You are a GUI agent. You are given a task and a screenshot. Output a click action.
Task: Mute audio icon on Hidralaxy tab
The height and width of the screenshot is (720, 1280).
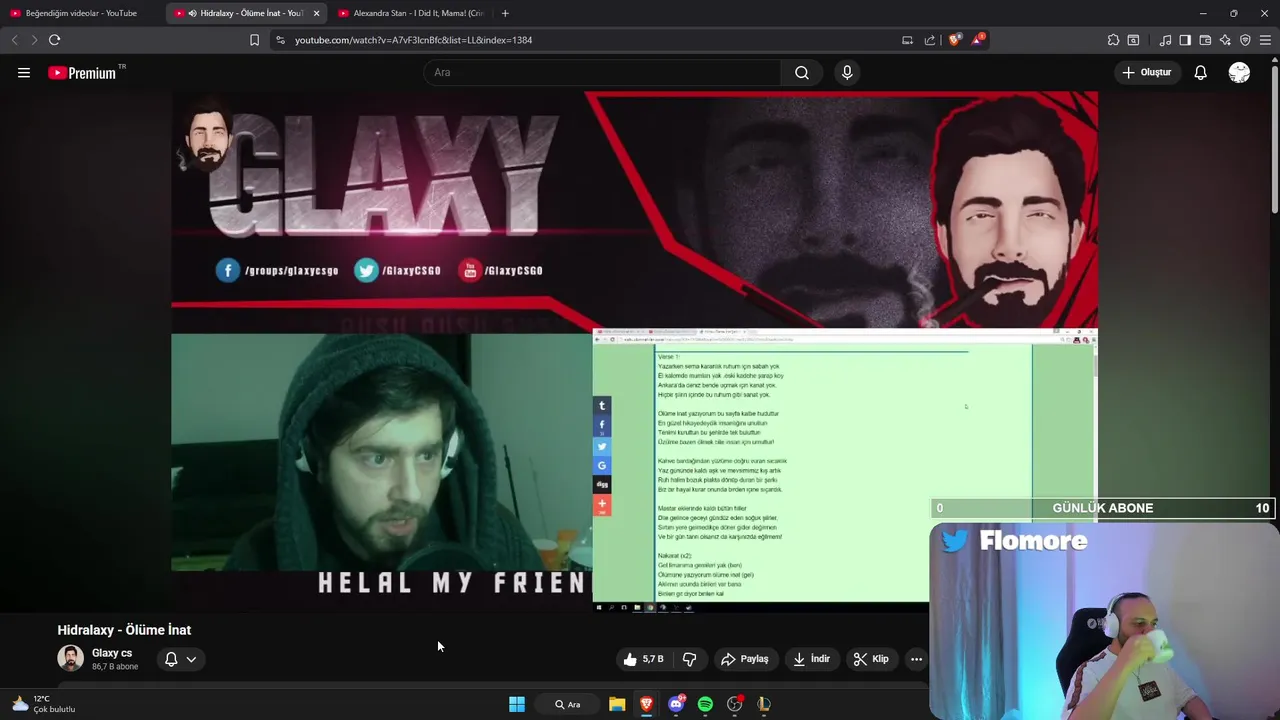click(x=192, y=13)
